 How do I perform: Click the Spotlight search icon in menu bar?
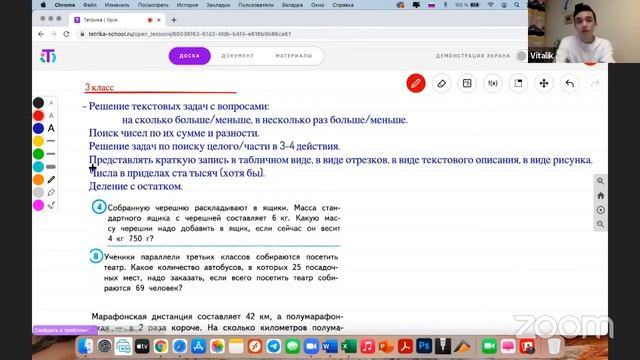(x=517, y=5)
